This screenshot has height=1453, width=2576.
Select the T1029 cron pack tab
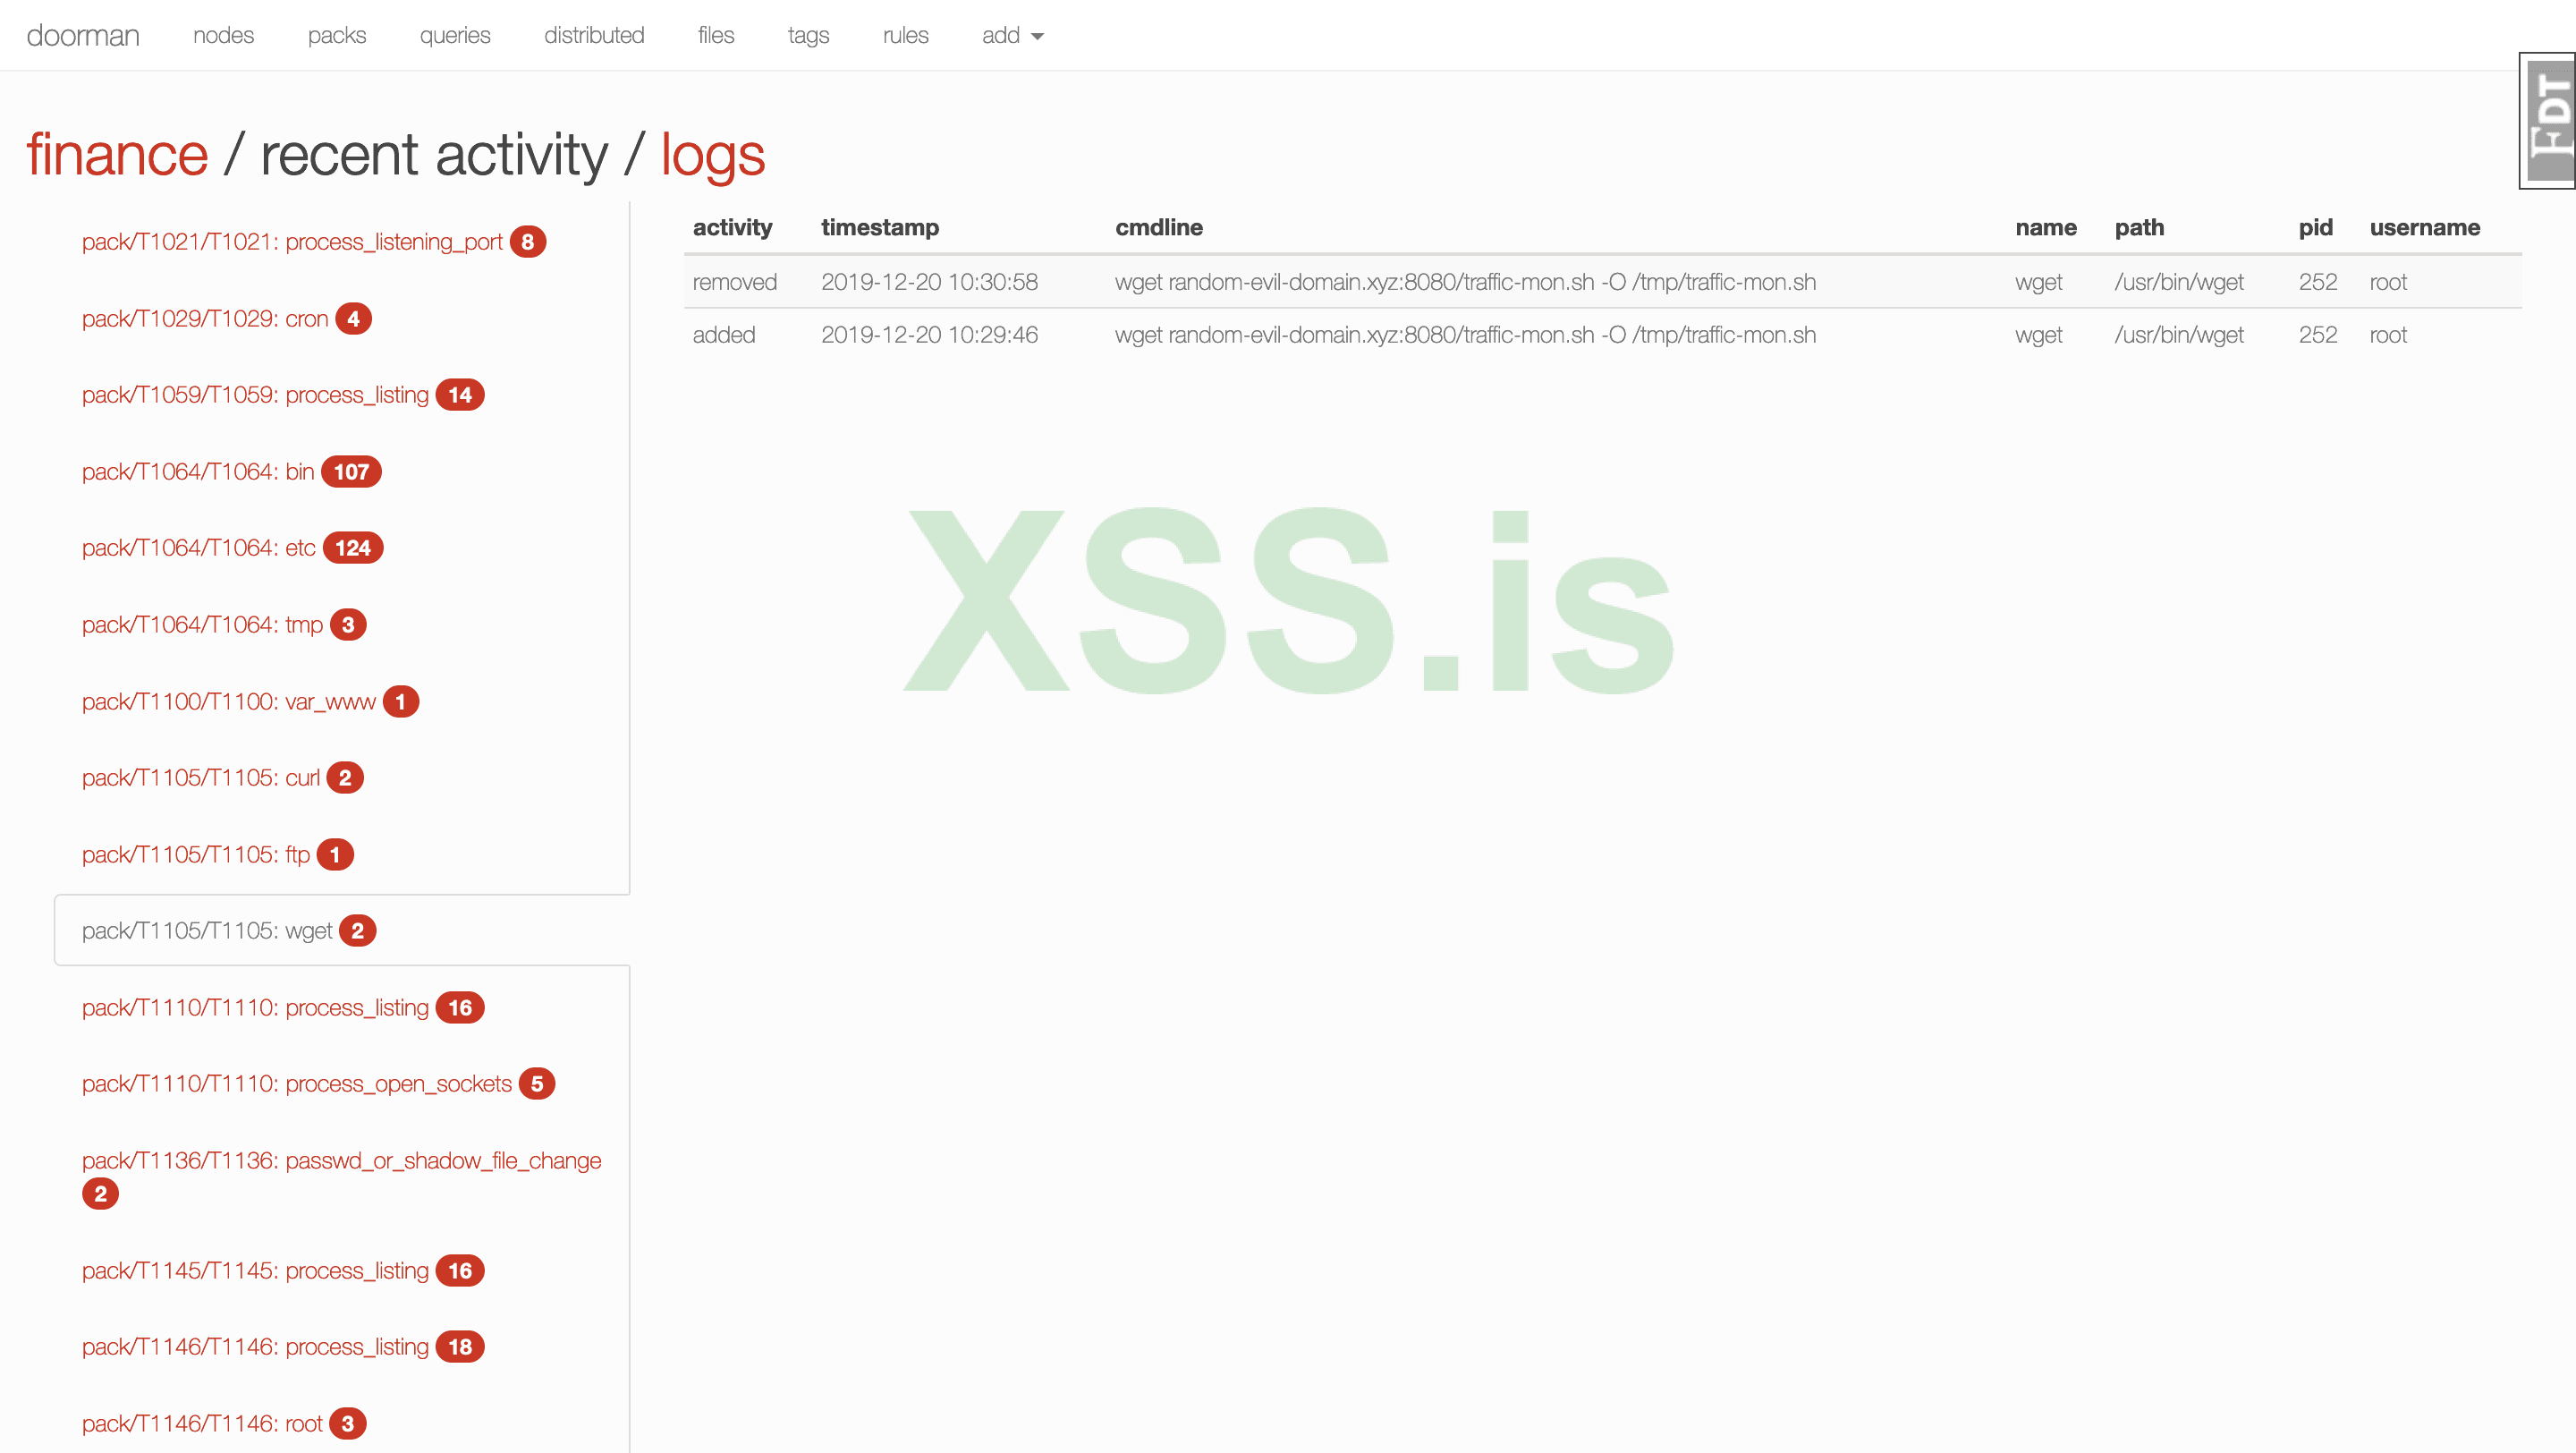coord(205,319)
